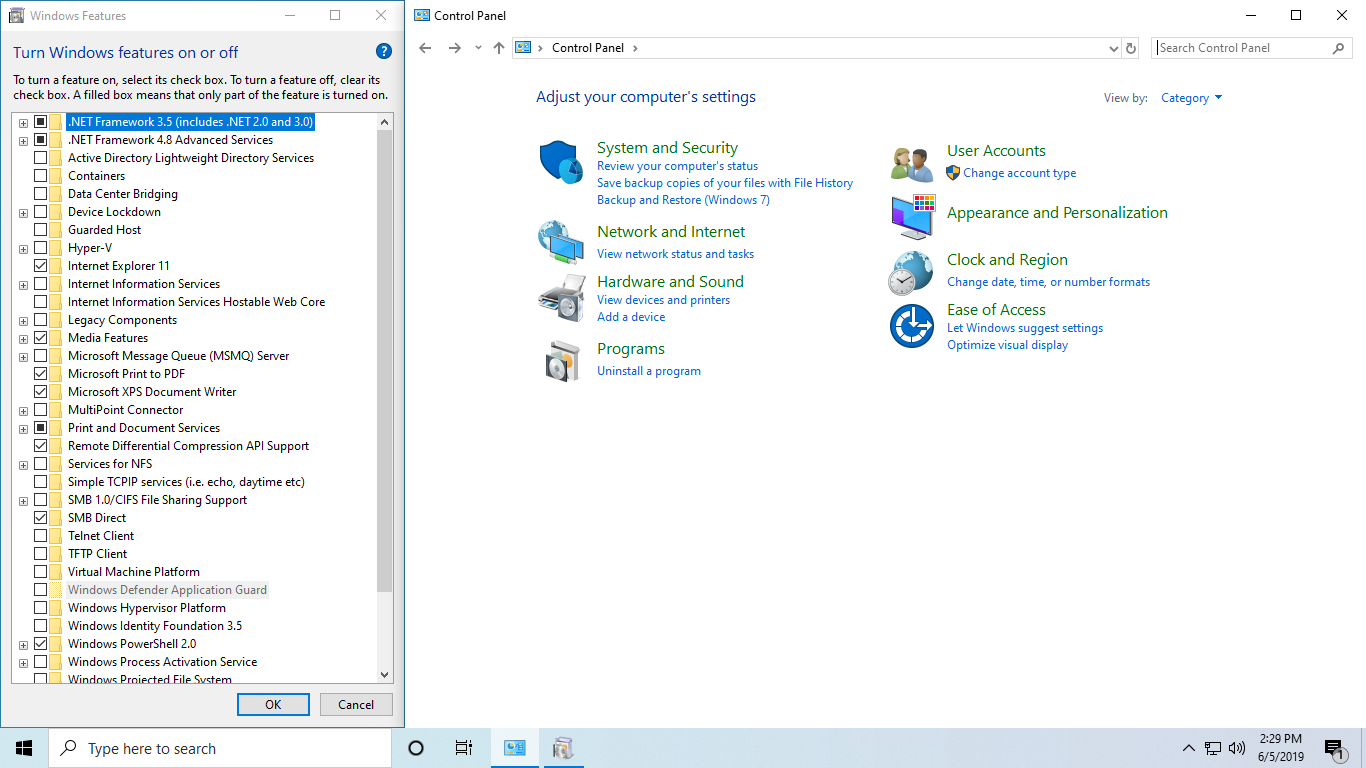Expand .NET Framework 3.5 tree node
This screenshot has height=768, width=1366.
coord(23,122)
